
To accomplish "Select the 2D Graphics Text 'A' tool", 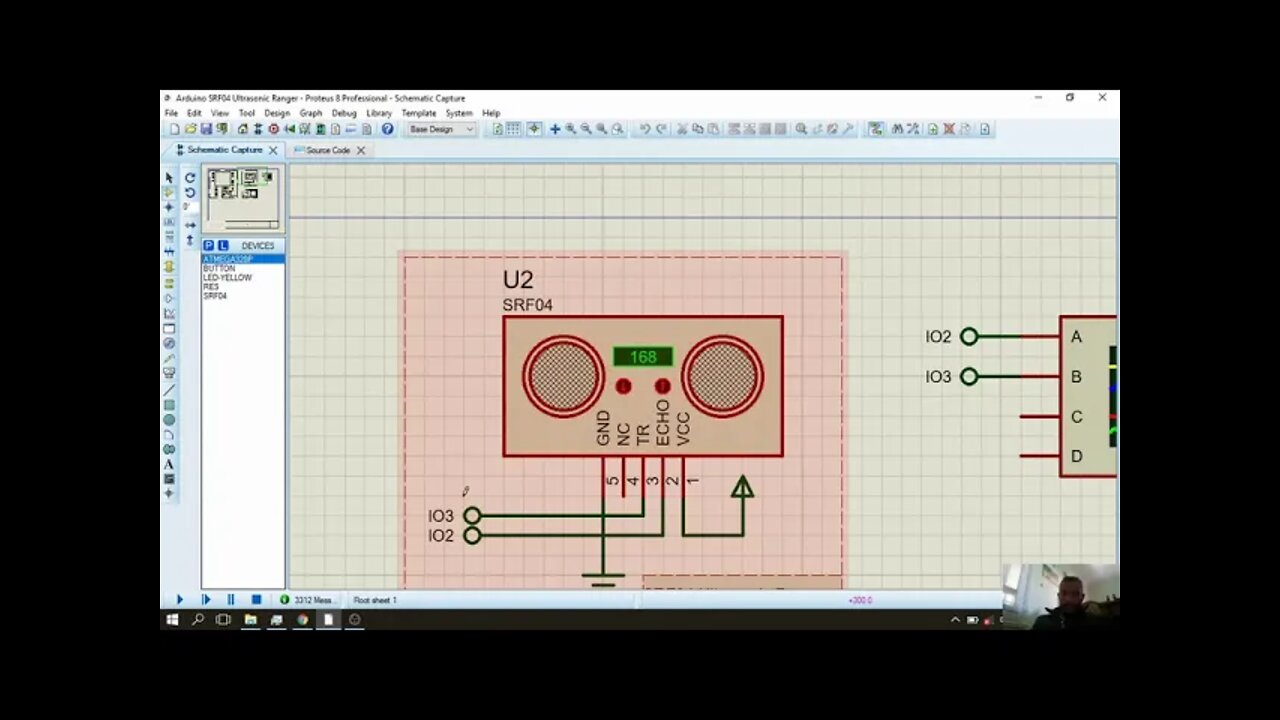I will (169, 464).
